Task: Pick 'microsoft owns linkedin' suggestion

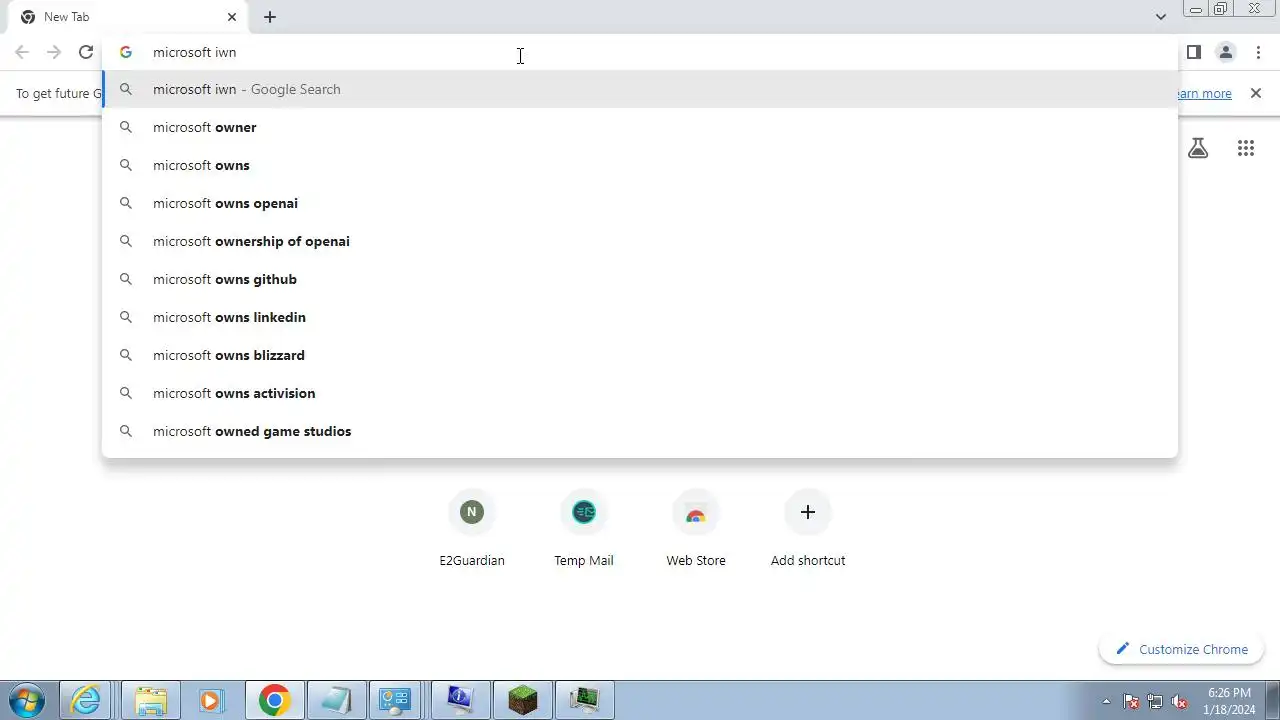Action: (640, 317)
